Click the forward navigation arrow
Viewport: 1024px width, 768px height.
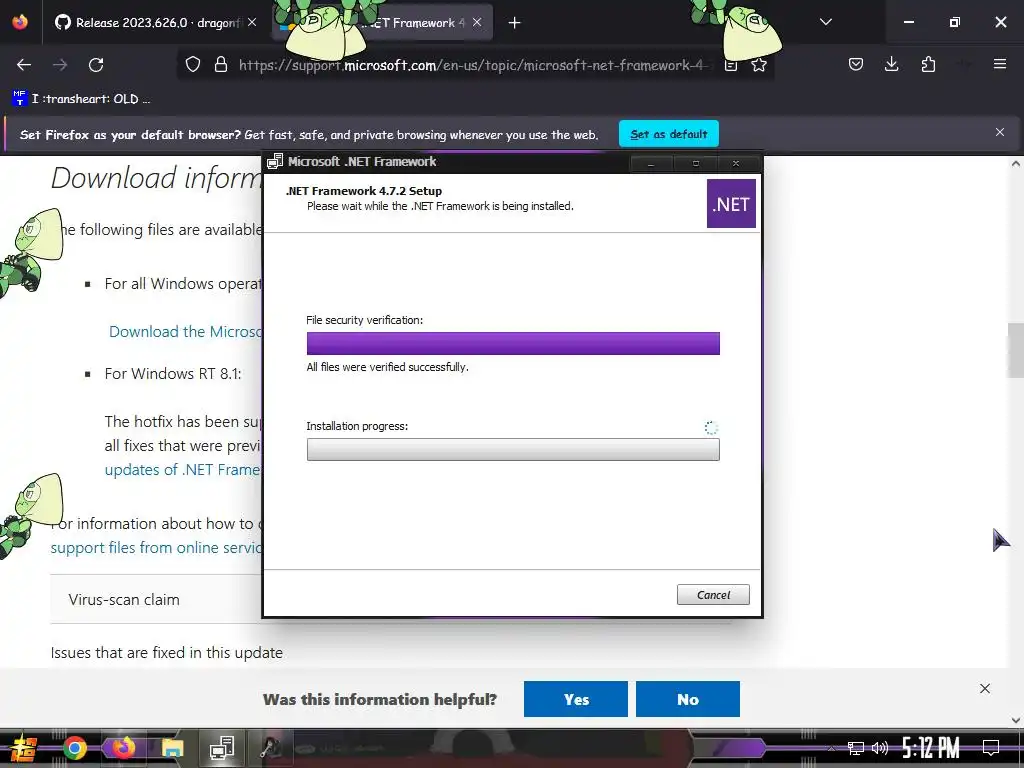tap(60, 65)
